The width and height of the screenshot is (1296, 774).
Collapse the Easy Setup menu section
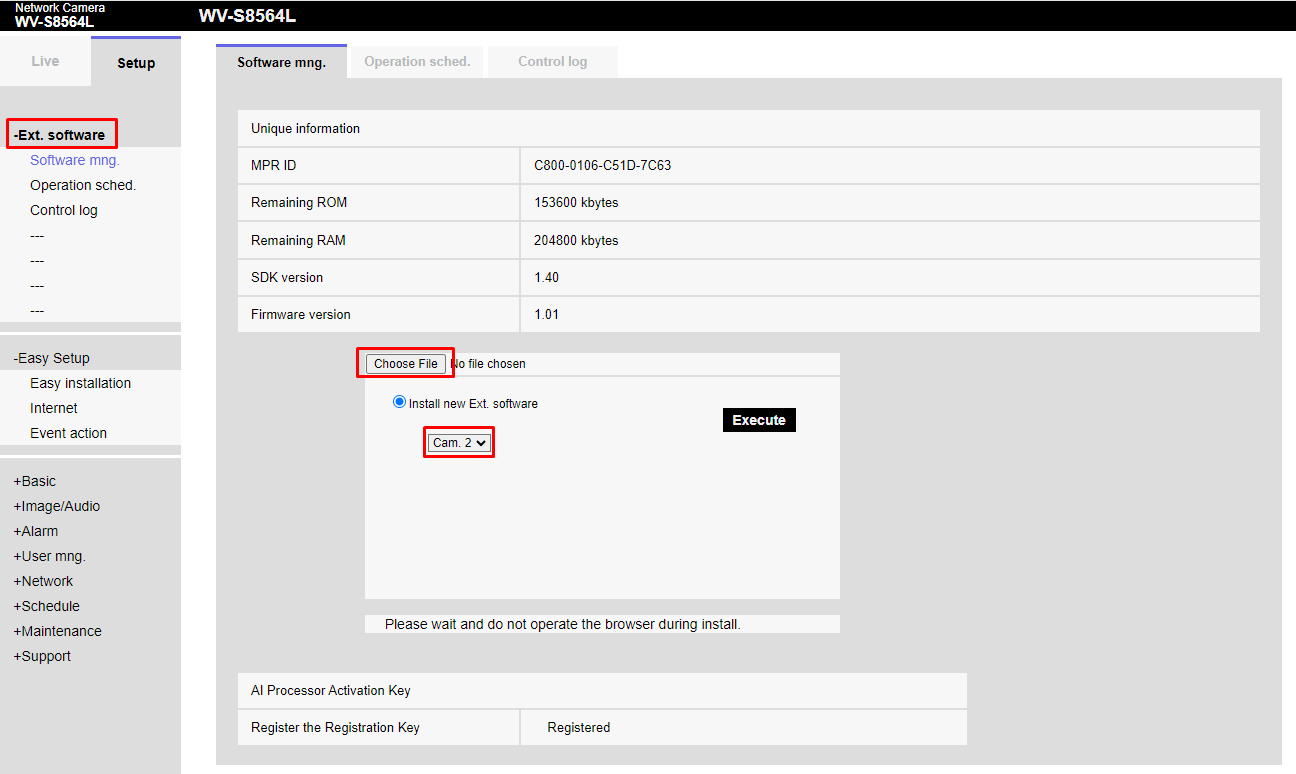pyautogui.click(x=52, y=358)
